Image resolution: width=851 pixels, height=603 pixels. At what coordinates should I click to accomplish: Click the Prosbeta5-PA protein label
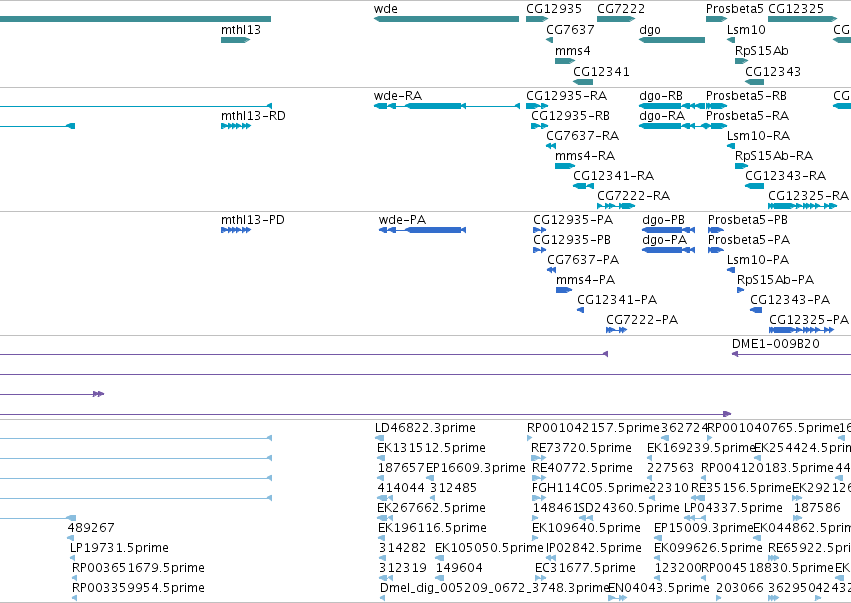click(x=749, y=239)
